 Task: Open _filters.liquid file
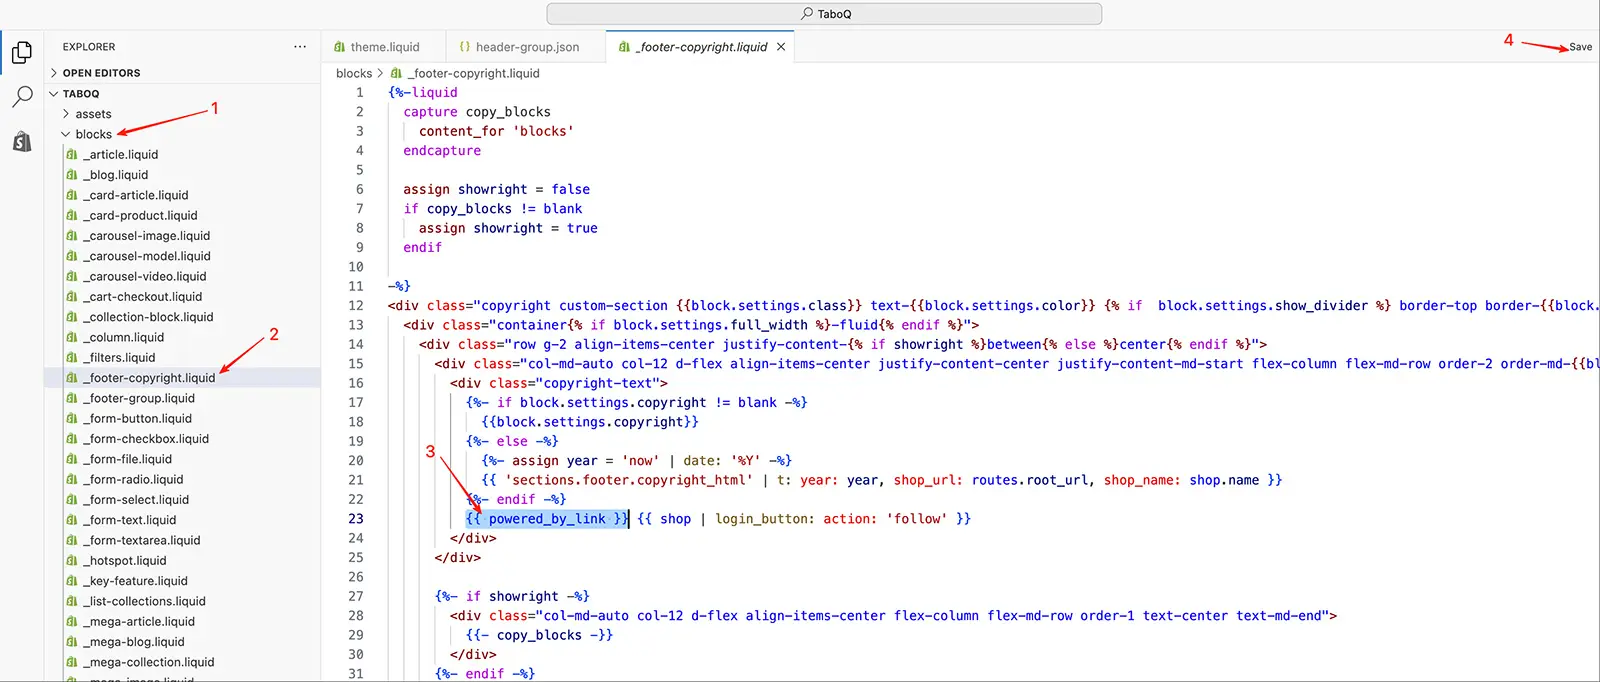pyautogui.click(x=120, y=357)
